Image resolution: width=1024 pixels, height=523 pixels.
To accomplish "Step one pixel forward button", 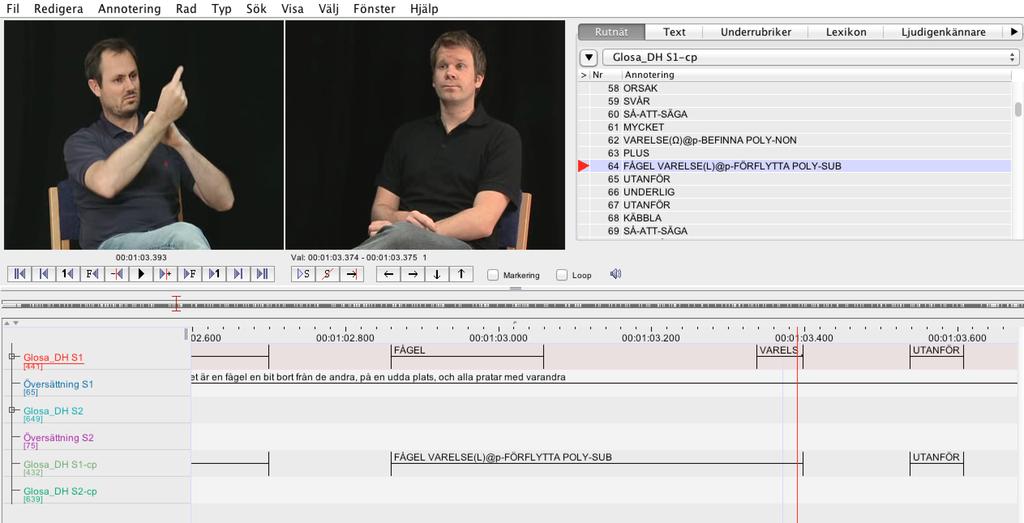I will click(x=165, y=274).
